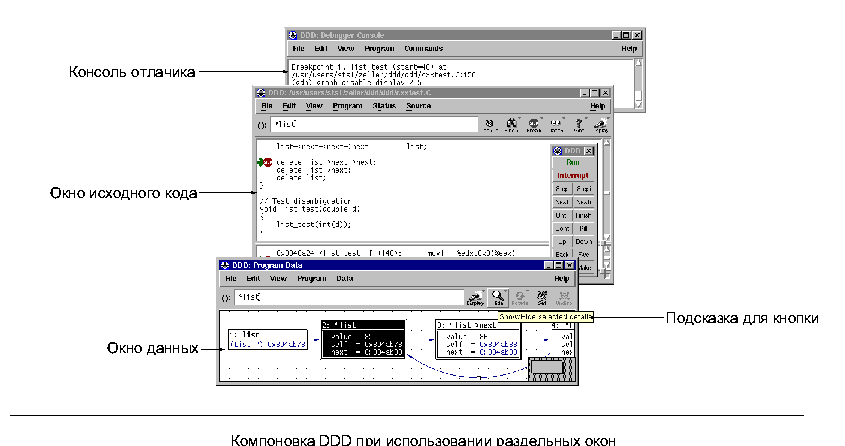Click the Break stop-sign toolbar icon
Image resolution: width=845 pixels, height=446 pixels.
pyautogui.click(x=534, y=125)
